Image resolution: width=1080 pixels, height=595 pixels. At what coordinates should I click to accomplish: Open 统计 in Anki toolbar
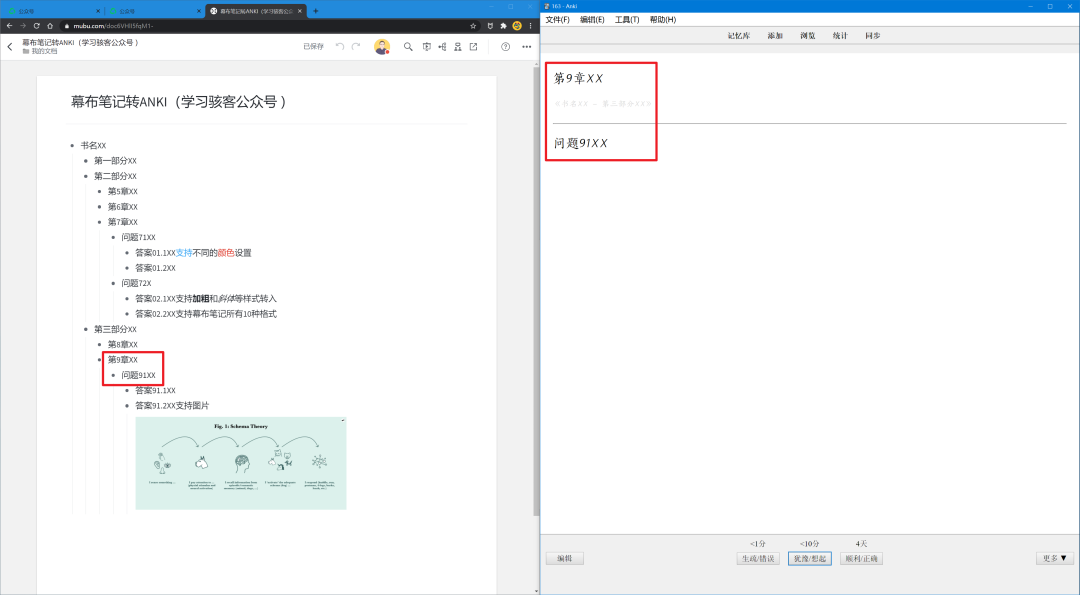tap(840, 36)
